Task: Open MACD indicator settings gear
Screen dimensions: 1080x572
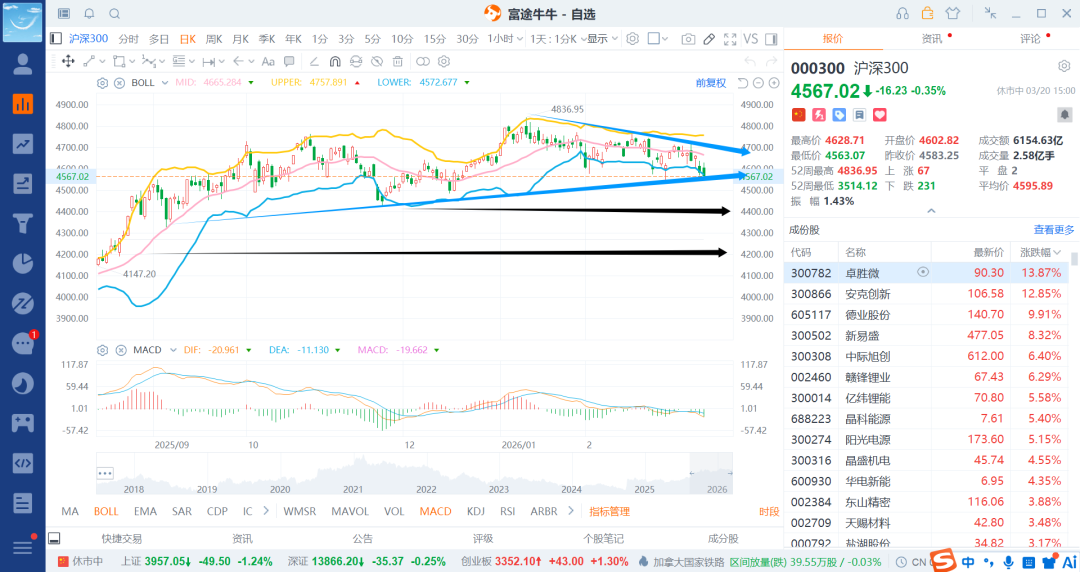Action: (102, 350)
